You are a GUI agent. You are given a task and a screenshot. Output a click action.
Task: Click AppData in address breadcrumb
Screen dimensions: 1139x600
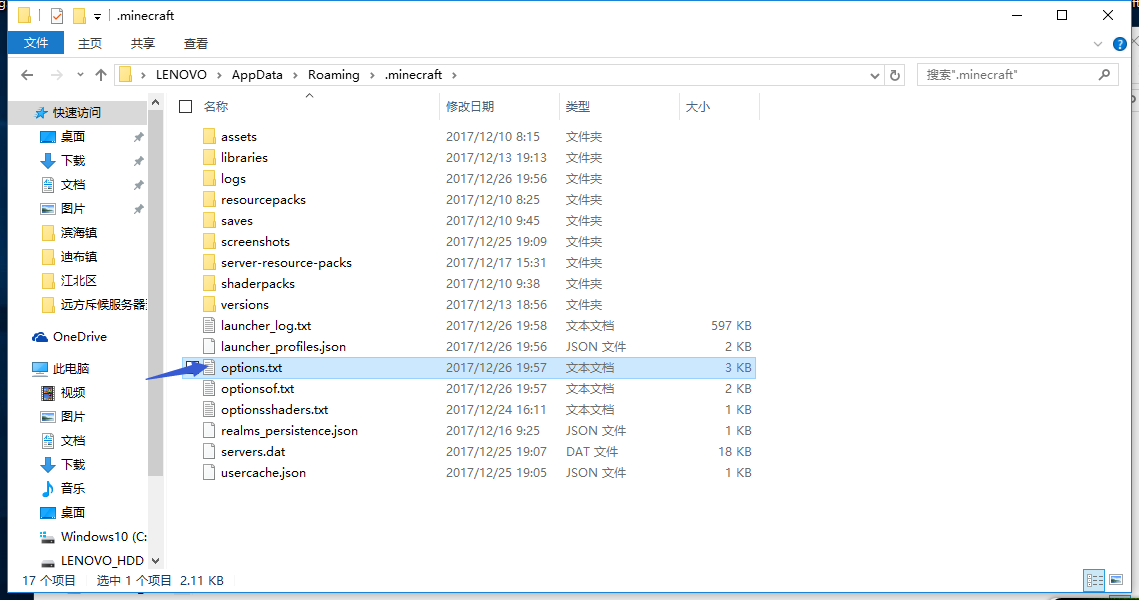pos(257,75)
